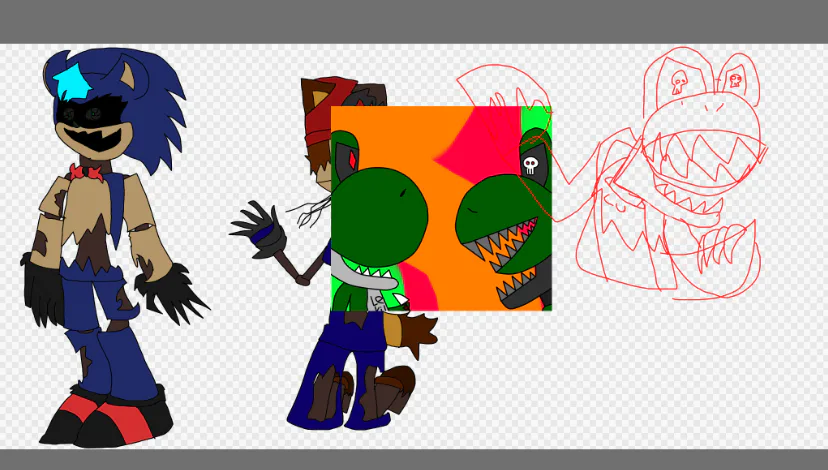Screen dimensions: 828x470
Task: Click the red bow tie on hedgehog
Action: pyautogui.click(x=86, y=173)
